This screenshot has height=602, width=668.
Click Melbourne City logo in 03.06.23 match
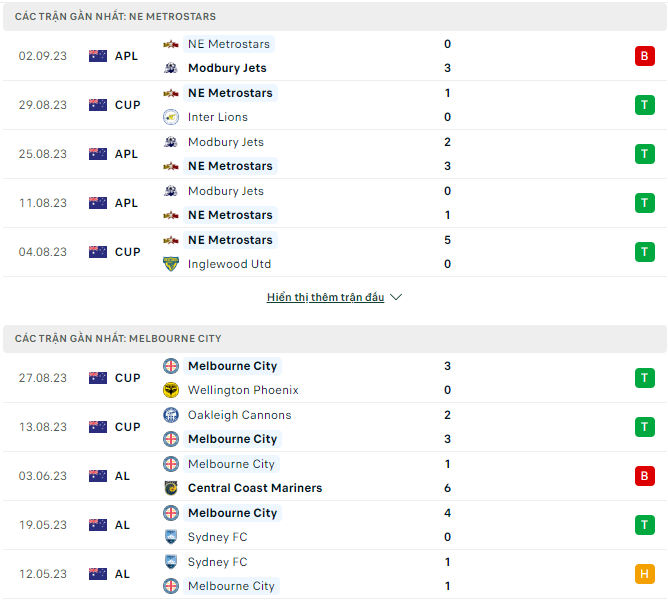coord(171,464)
